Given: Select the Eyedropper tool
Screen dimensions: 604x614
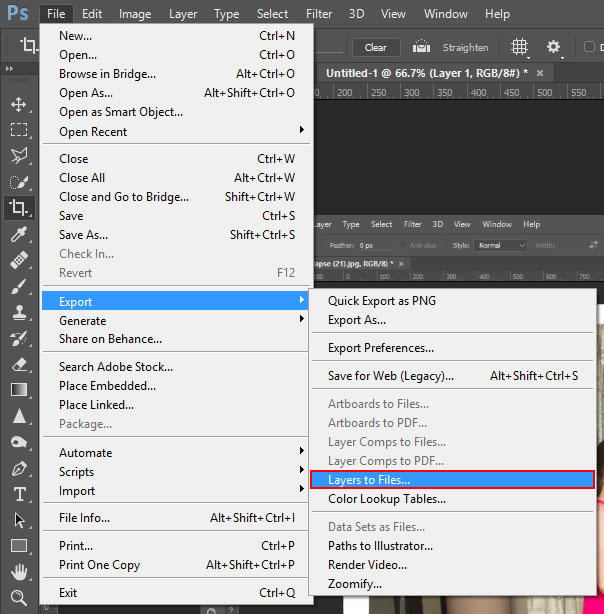Looking at the screenshot, I should [x=18, y=234].
